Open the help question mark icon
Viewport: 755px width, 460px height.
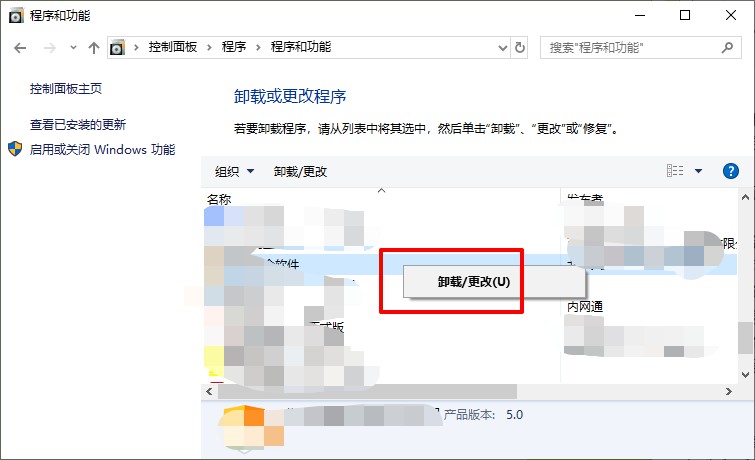coord(730,171)
